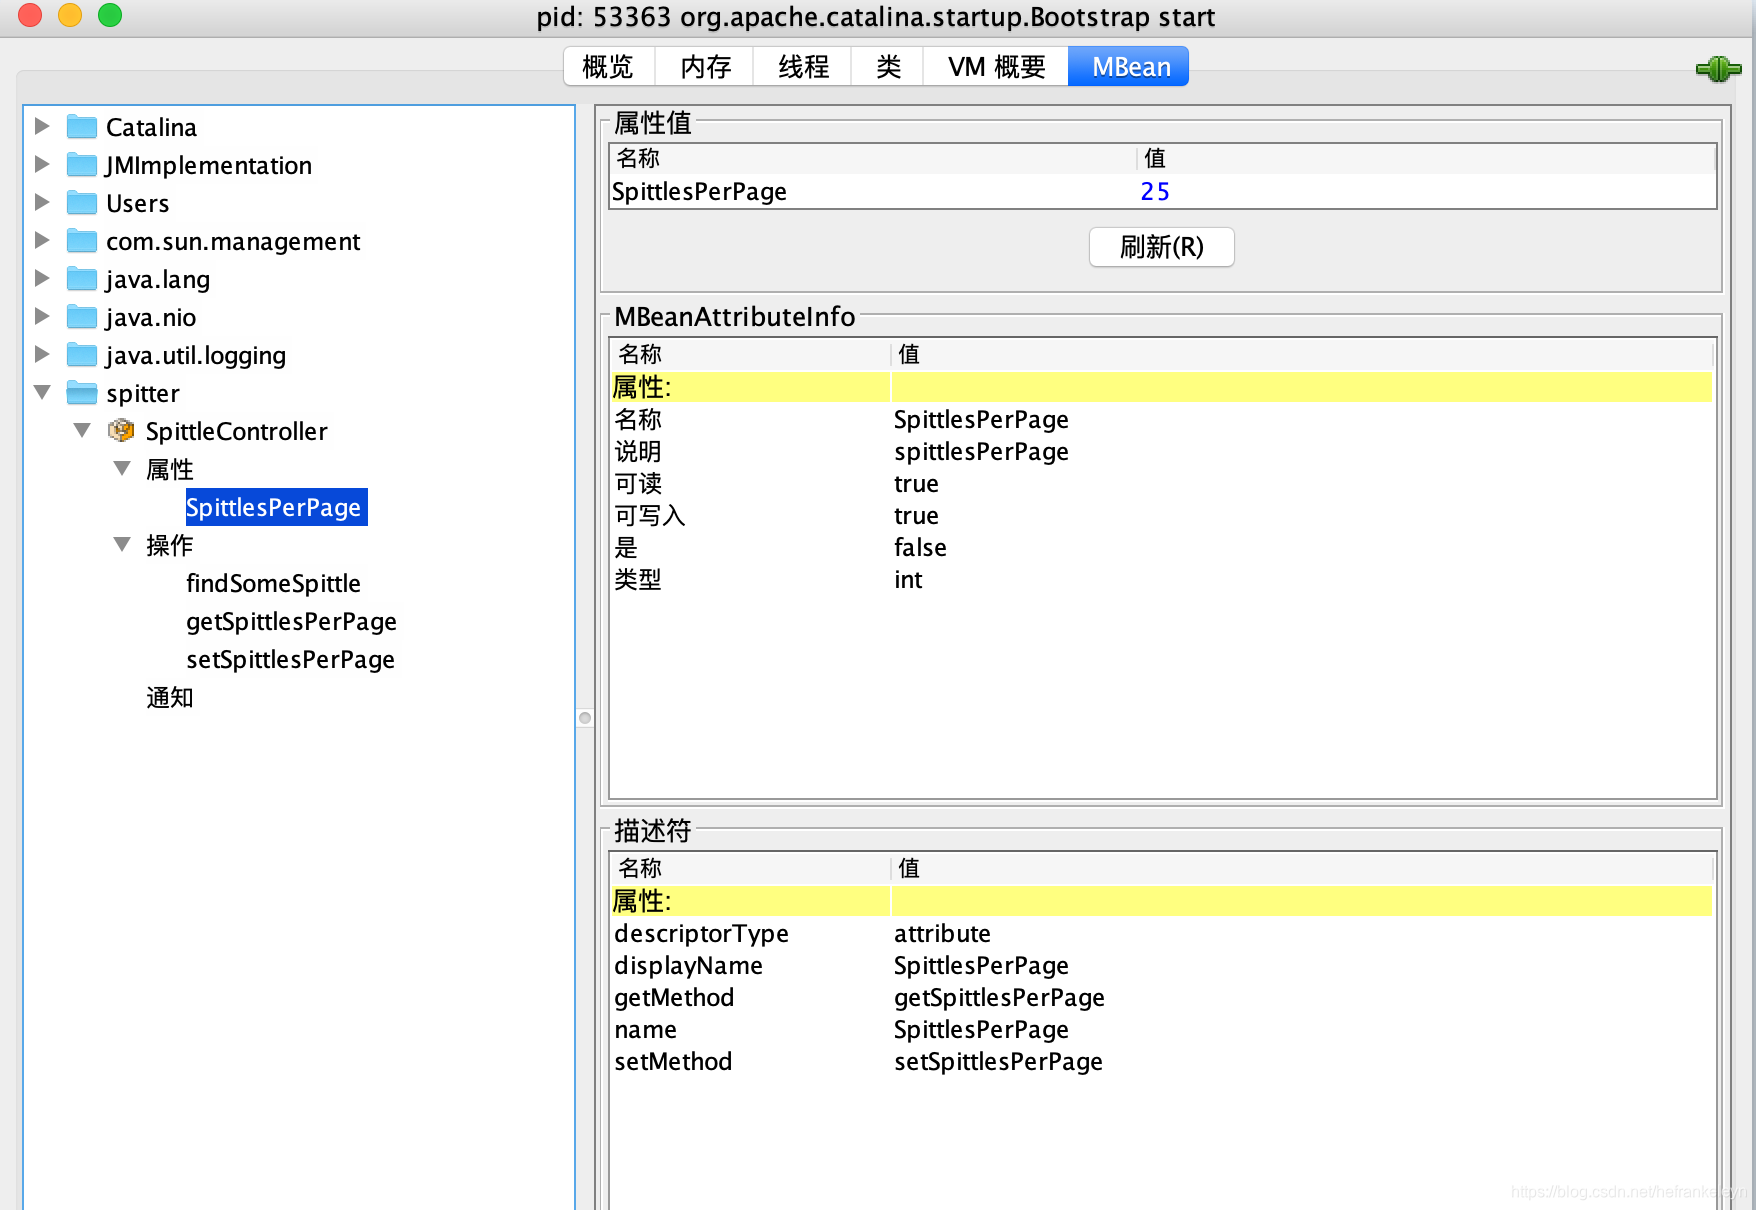Collapse the spitter tree node
1756x1210 pixels.
pos(42,392)
